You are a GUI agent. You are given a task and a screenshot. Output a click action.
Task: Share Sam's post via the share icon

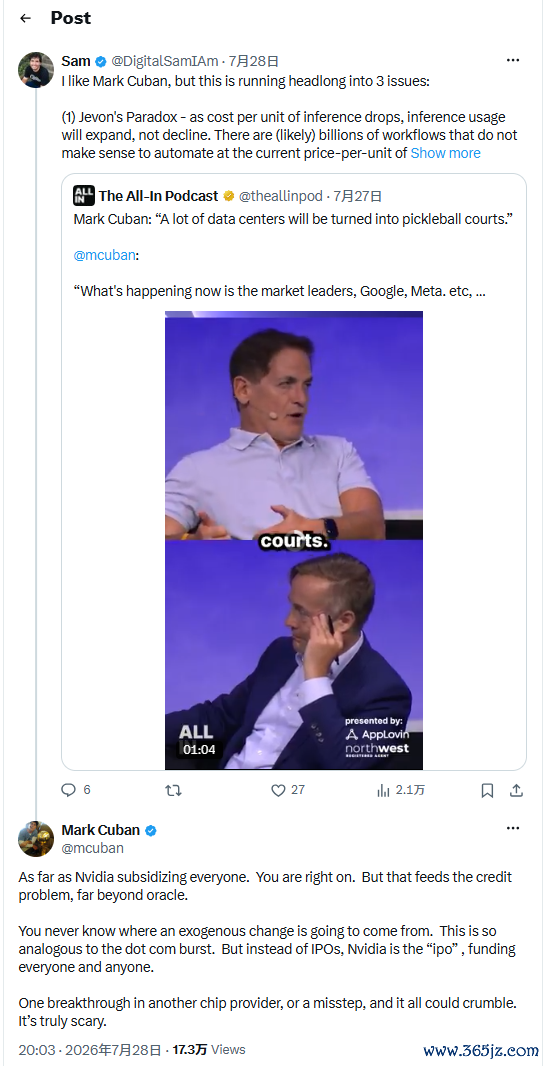517,790
